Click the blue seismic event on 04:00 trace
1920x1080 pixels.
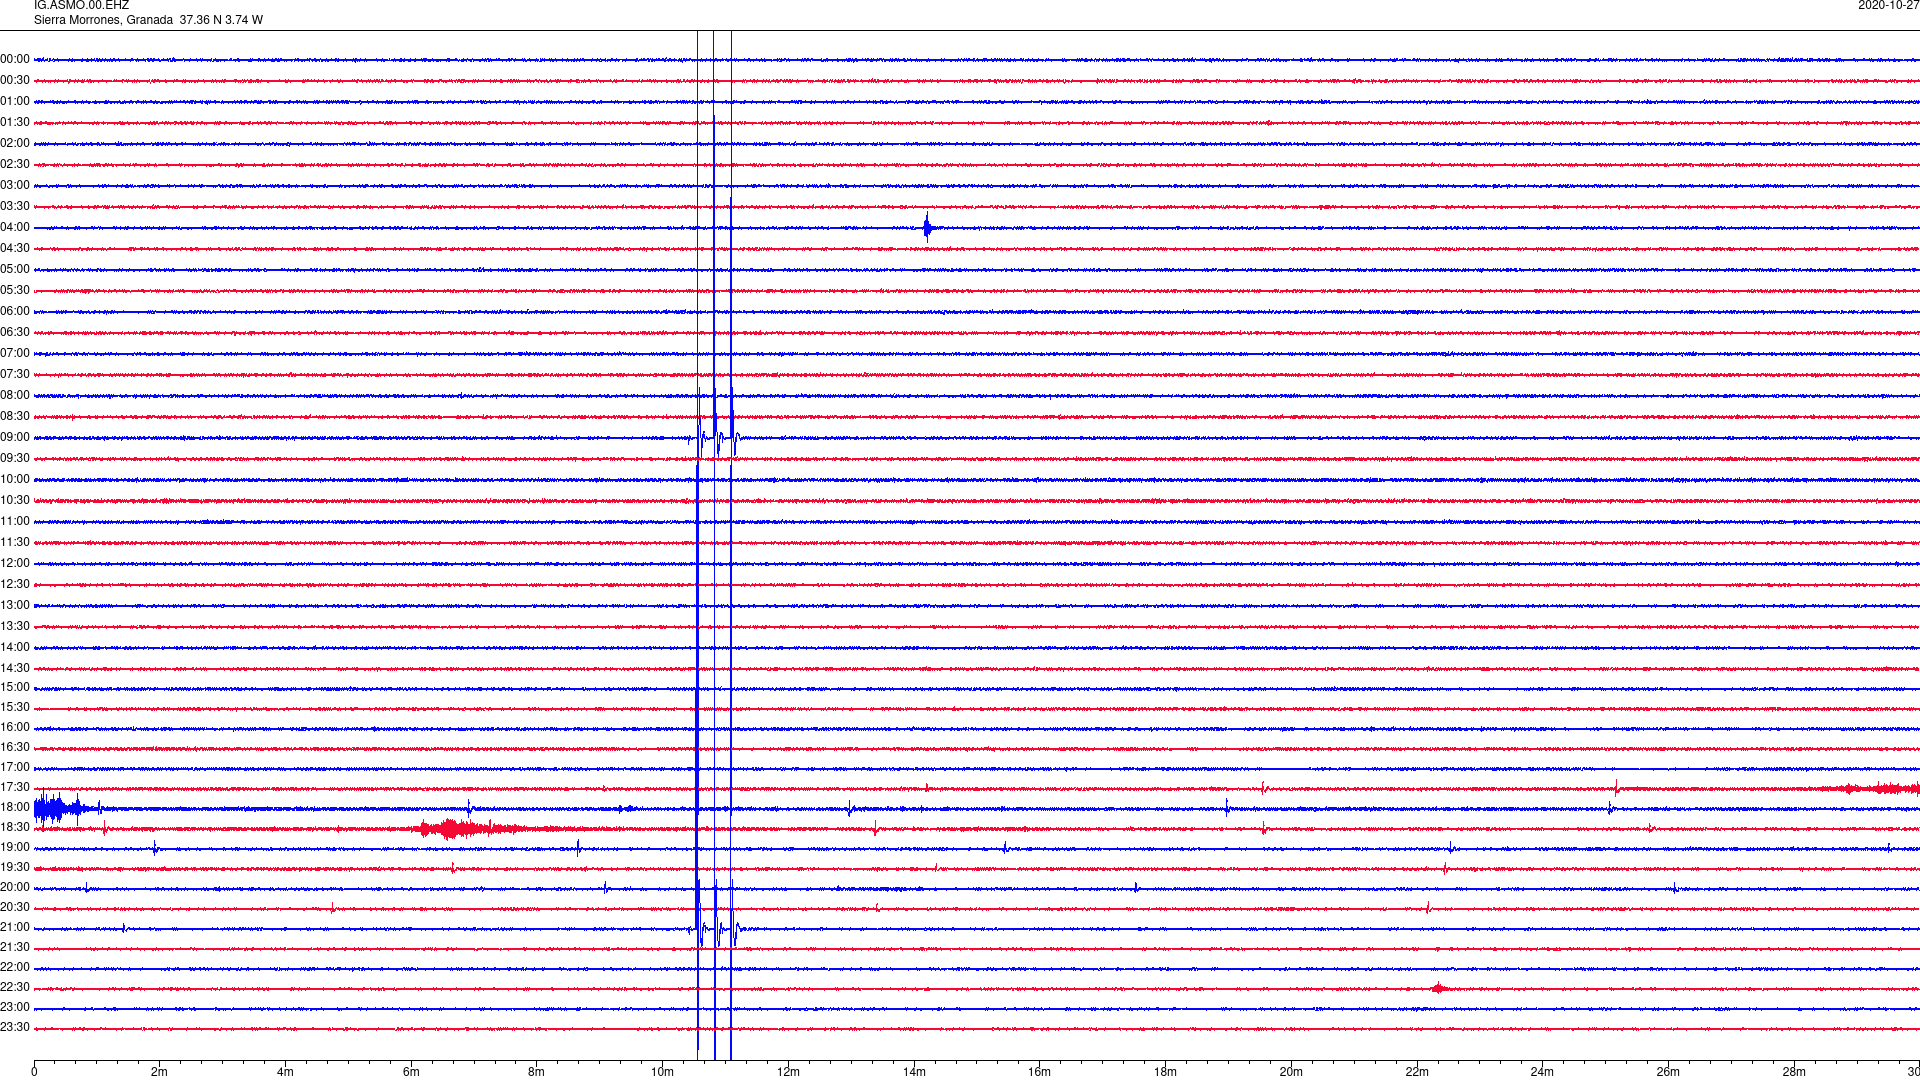coord(928,228)
